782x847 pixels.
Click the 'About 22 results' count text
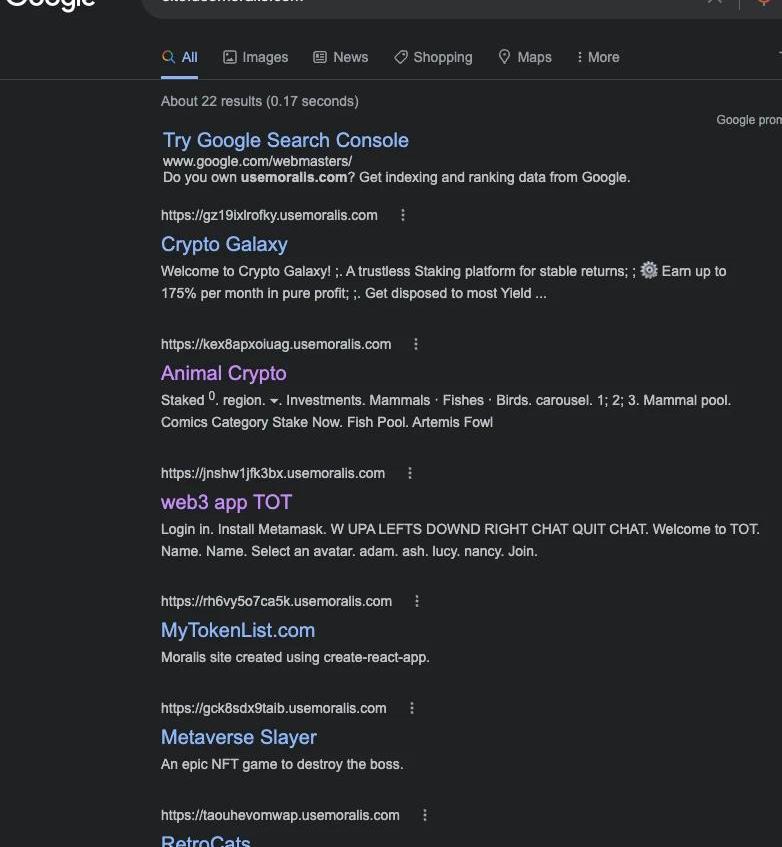pyautogui.click(x=260, y=101)
